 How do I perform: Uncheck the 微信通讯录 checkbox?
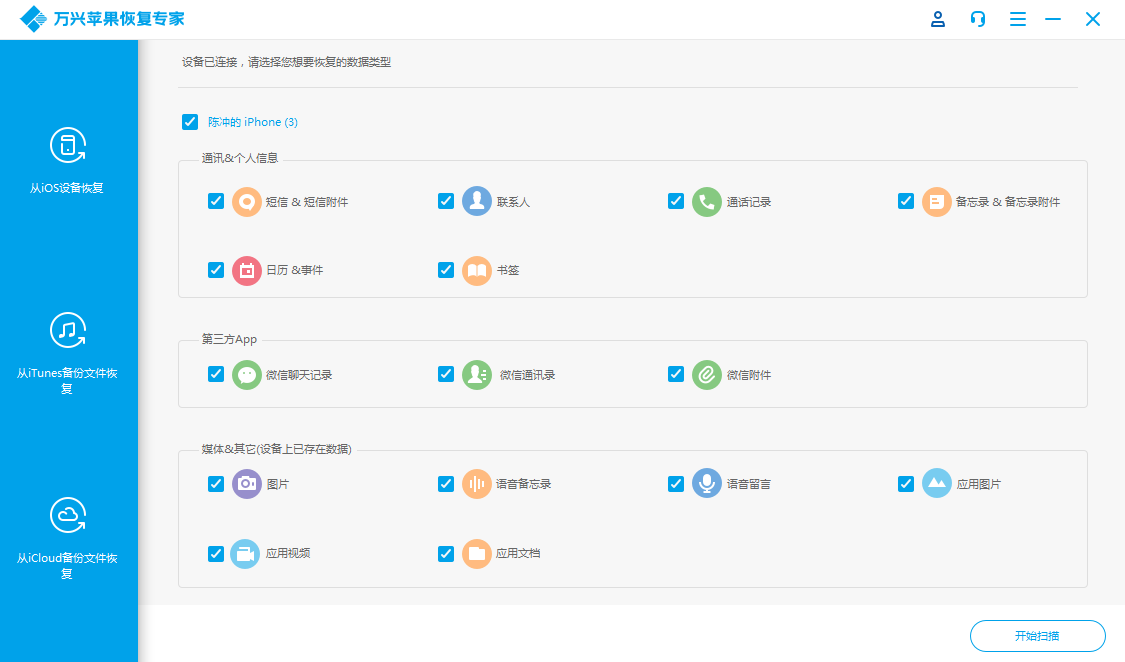(446, 374)
